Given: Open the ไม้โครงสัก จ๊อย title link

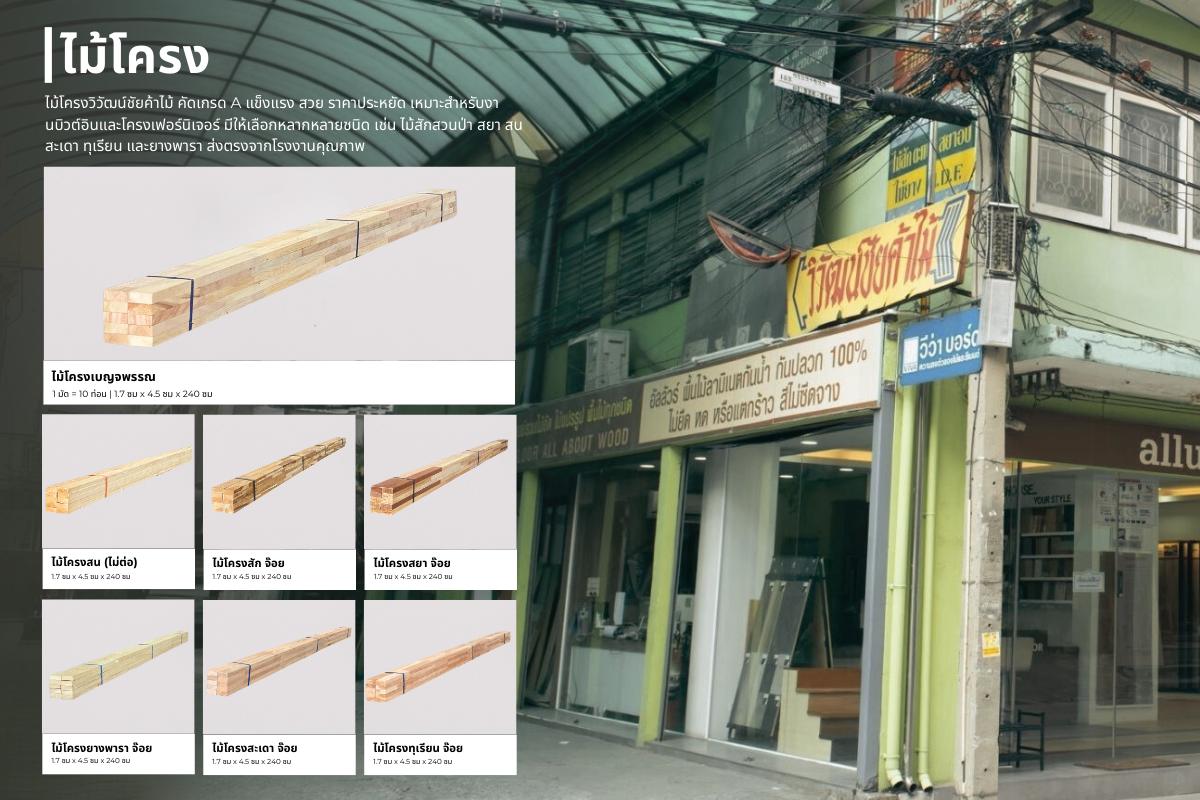Looking at the screenshot, I should [248, 563].
